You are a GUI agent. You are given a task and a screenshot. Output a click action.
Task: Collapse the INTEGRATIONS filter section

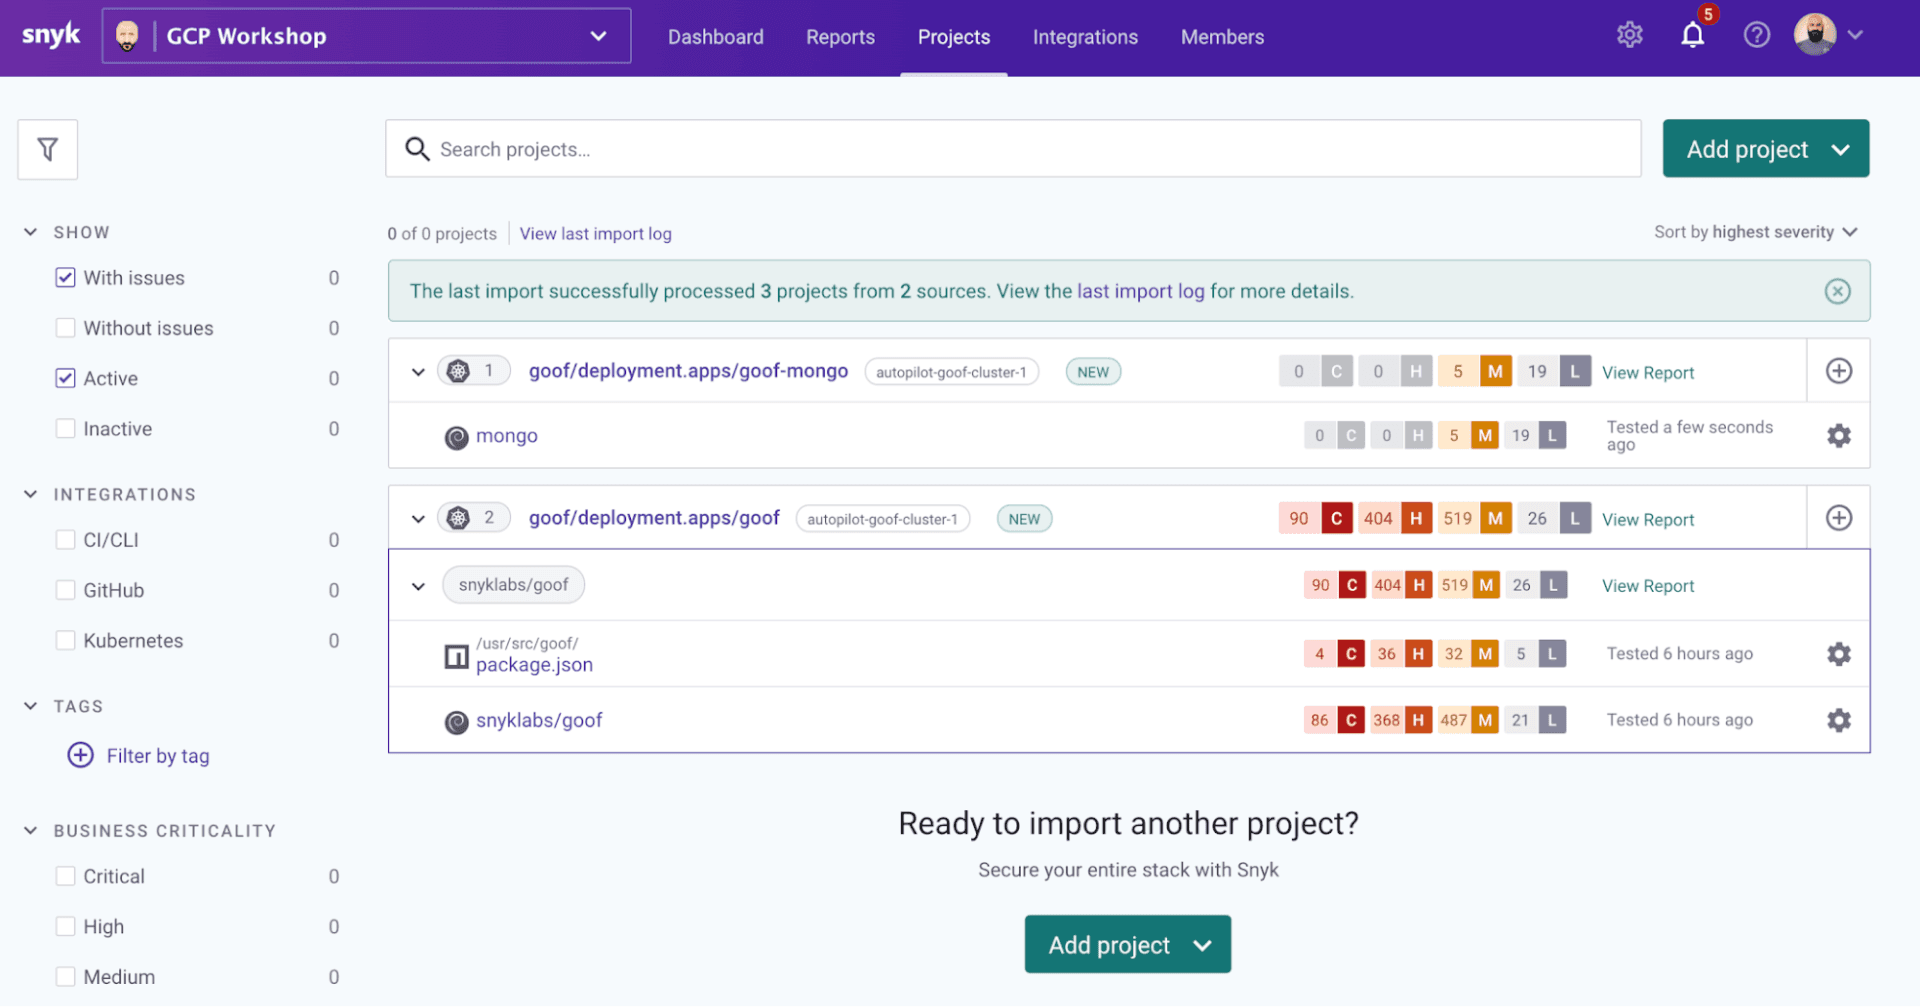click(x=31, y=494)
